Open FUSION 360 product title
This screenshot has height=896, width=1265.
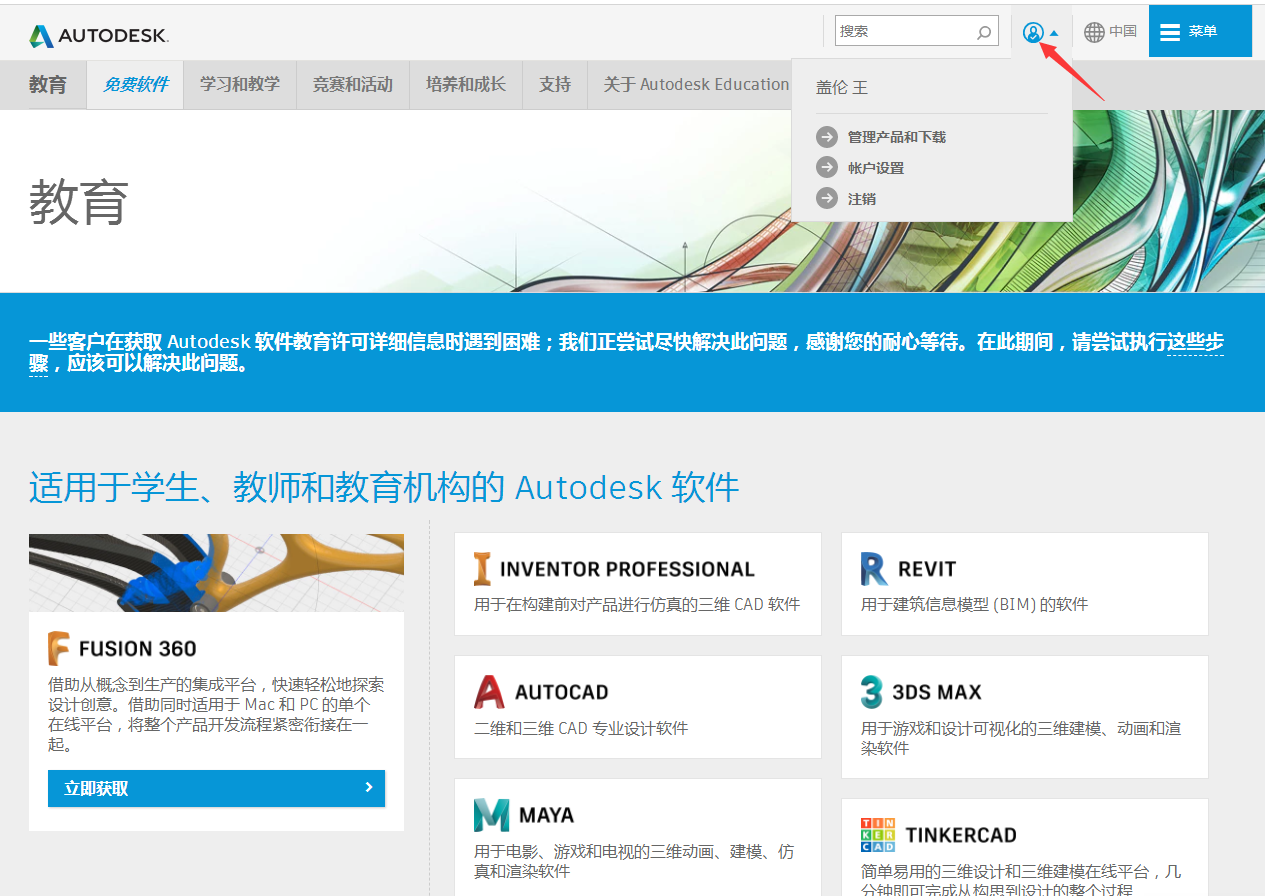tap(138, 649)
